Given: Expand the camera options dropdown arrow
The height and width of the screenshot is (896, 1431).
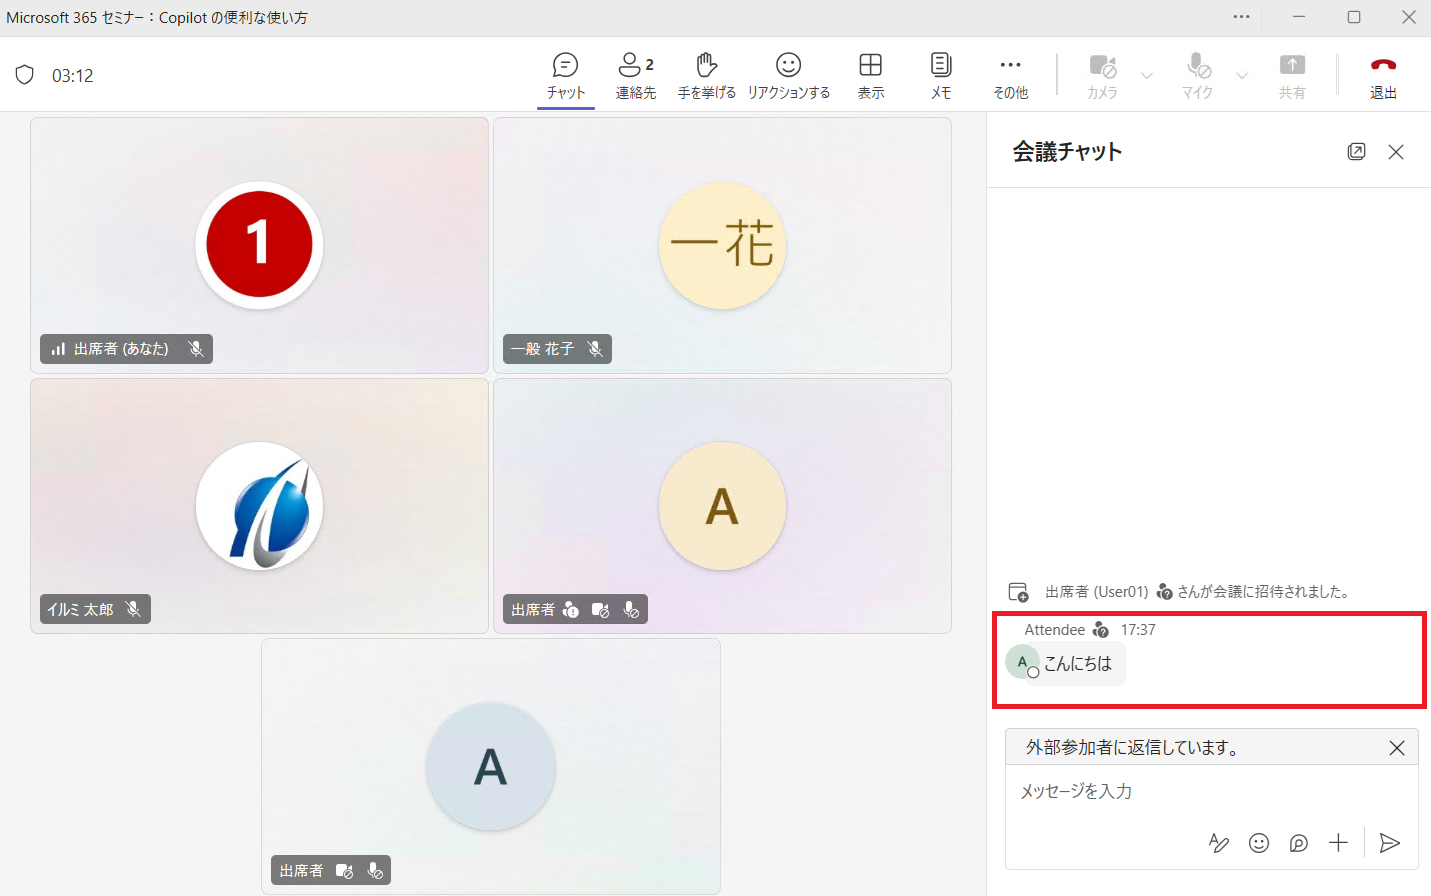Looking at the screenshot, I should click(1147, 76).
